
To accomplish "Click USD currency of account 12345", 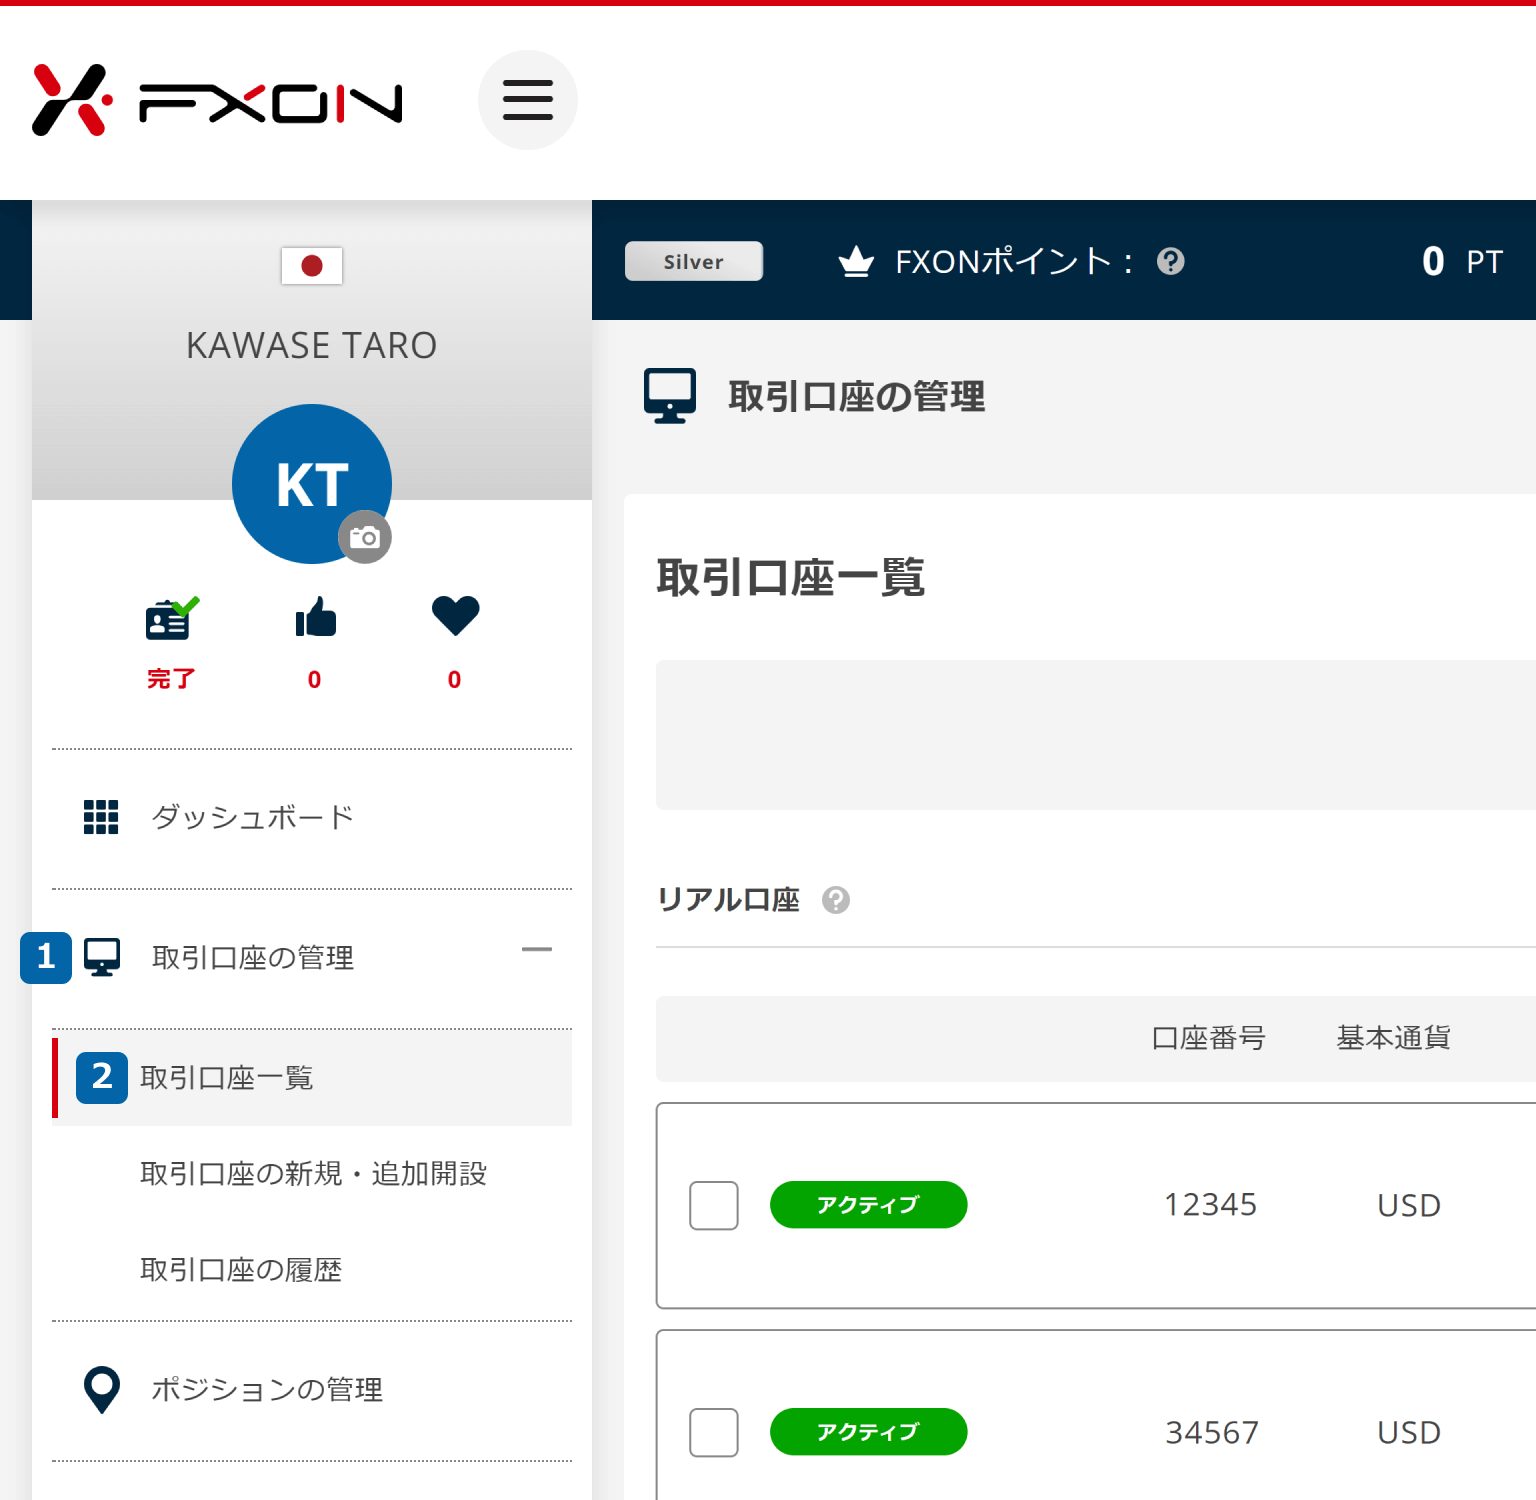I will 1409,1205.
